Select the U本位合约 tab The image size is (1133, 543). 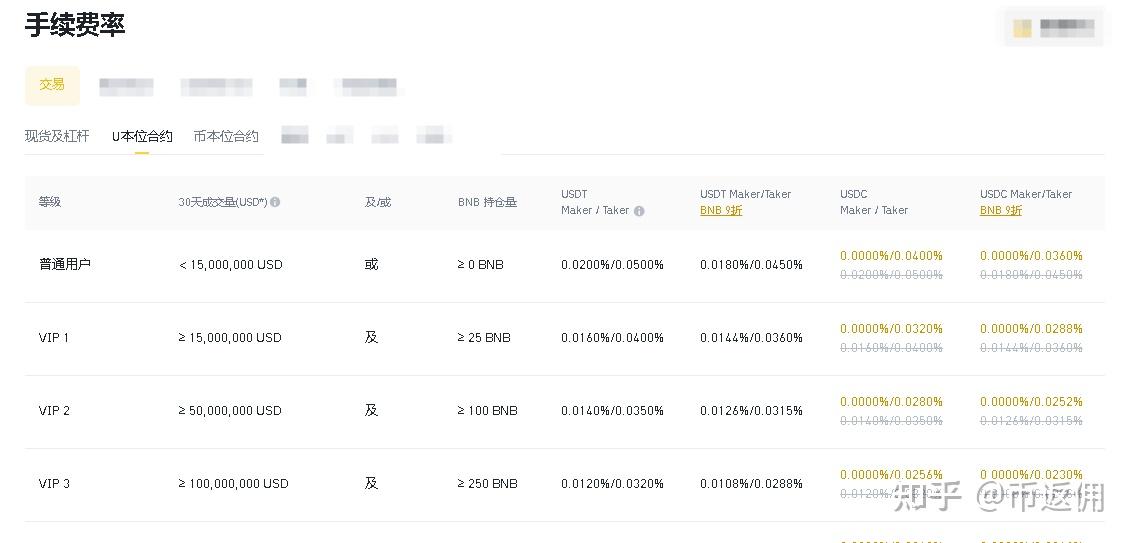[x=142, y=136]
